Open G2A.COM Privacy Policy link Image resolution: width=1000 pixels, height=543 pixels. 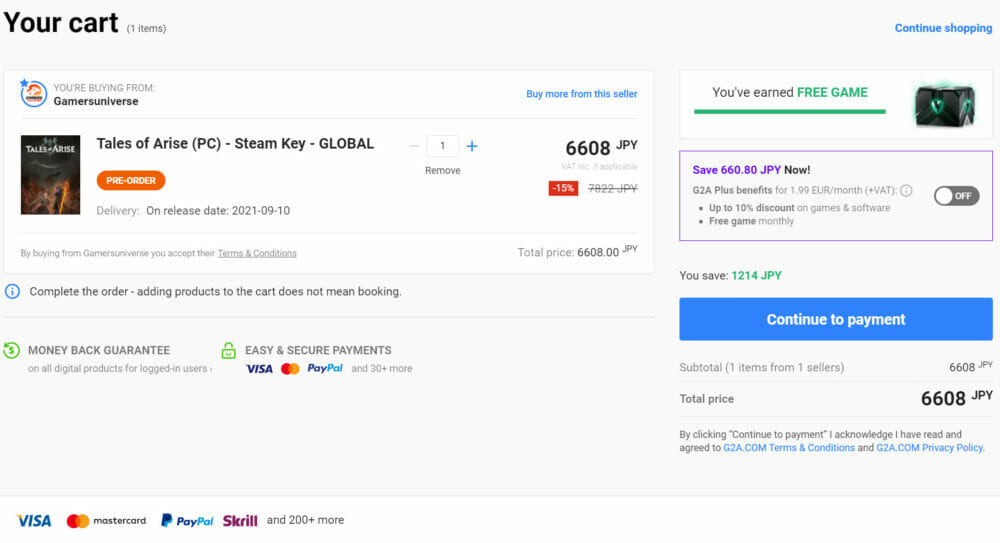tap(929, 448)
